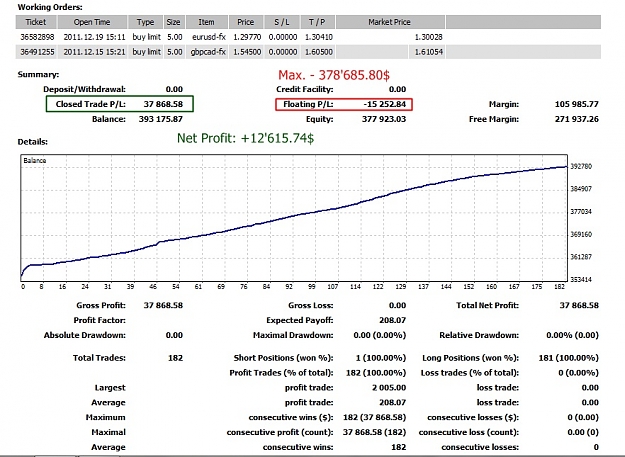Click the Working Orders heading
The image size is (625, 457).
50,7
